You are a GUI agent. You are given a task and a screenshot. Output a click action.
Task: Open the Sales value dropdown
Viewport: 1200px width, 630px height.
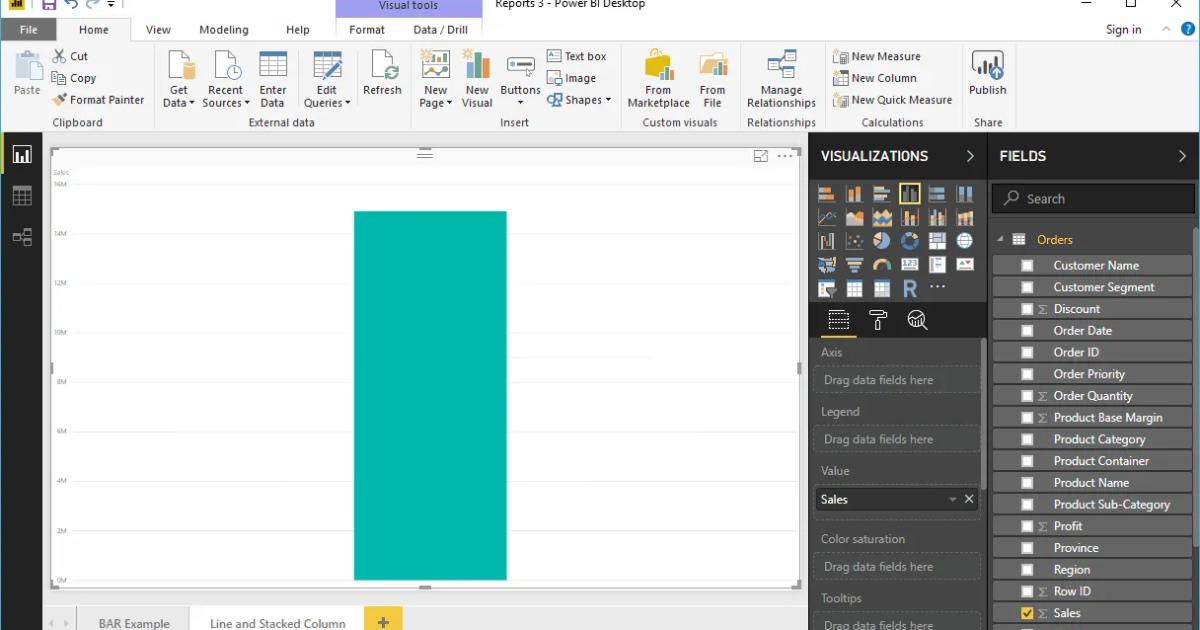952,499
